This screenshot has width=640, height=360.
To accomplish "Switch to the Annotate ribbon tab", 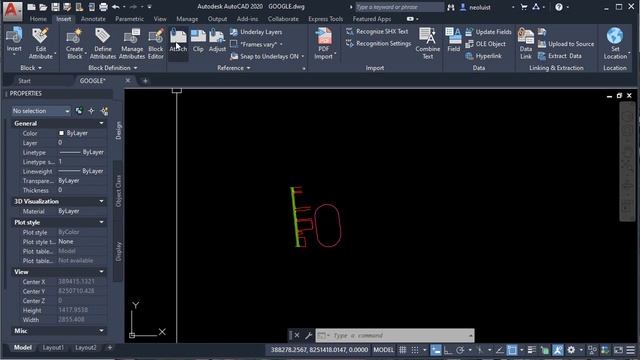I will (93, 19).
